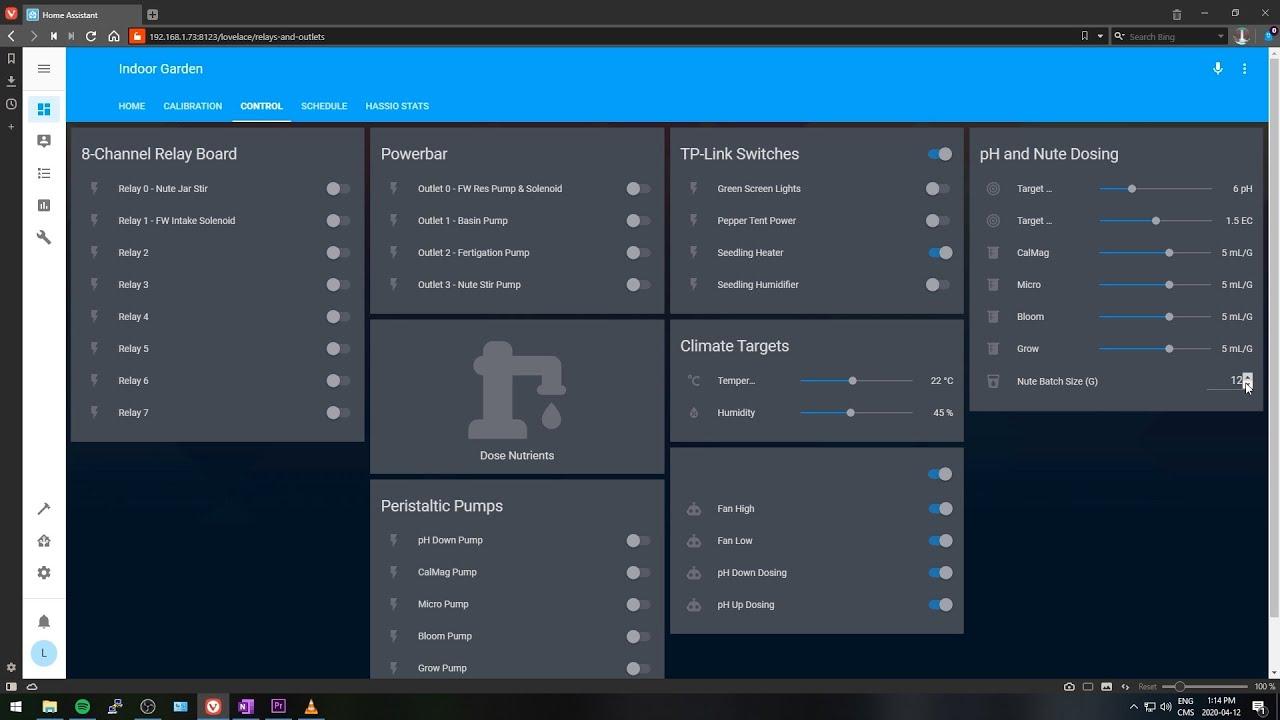
Task: Open the wrench tool sidebar icon
Action: click(44, 237)
